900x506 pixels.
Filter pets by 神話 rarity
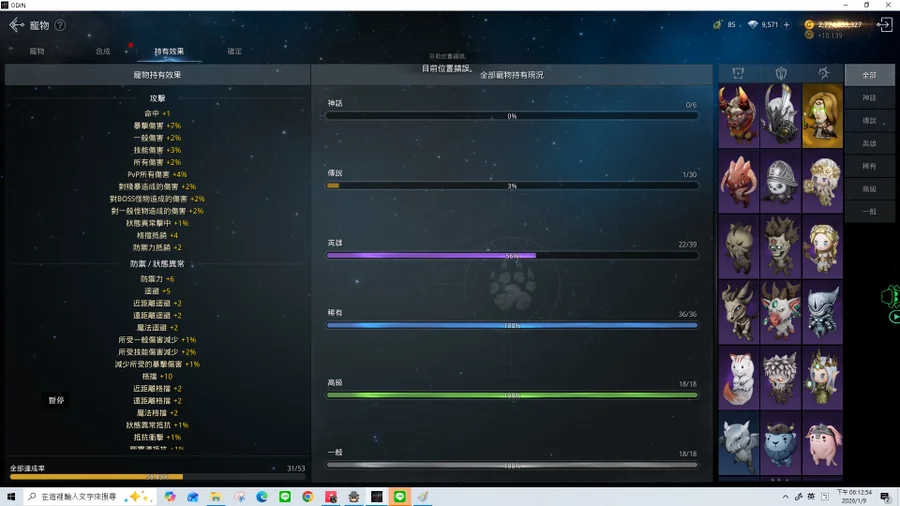[869, 98]
